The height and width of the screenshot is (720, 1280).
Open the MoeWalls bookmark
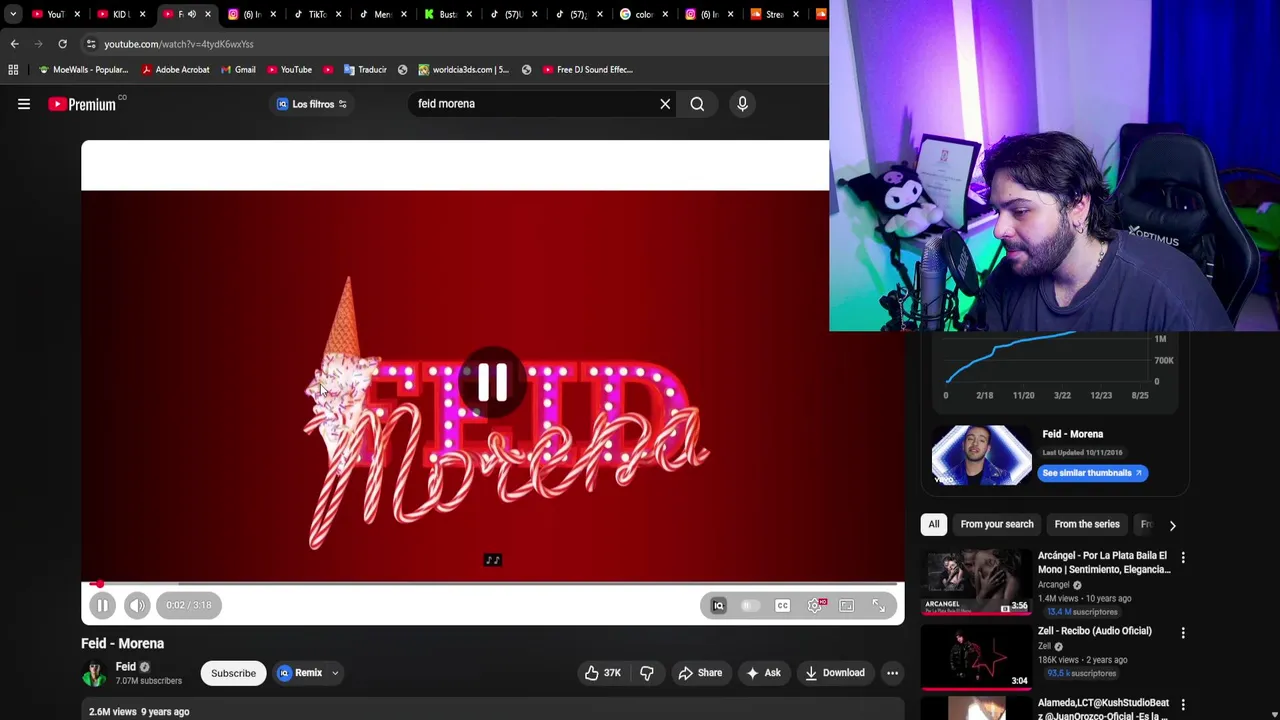click(82, 70)
